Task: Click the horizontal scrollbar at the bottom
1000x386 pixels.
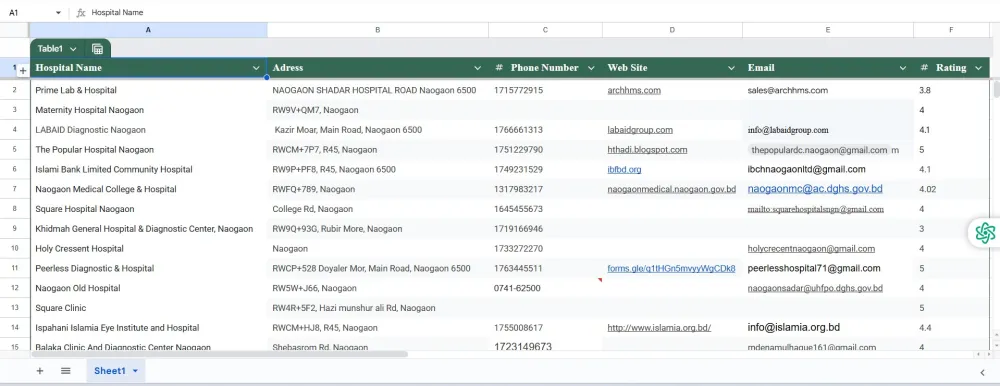Action: tap(219, 353)
